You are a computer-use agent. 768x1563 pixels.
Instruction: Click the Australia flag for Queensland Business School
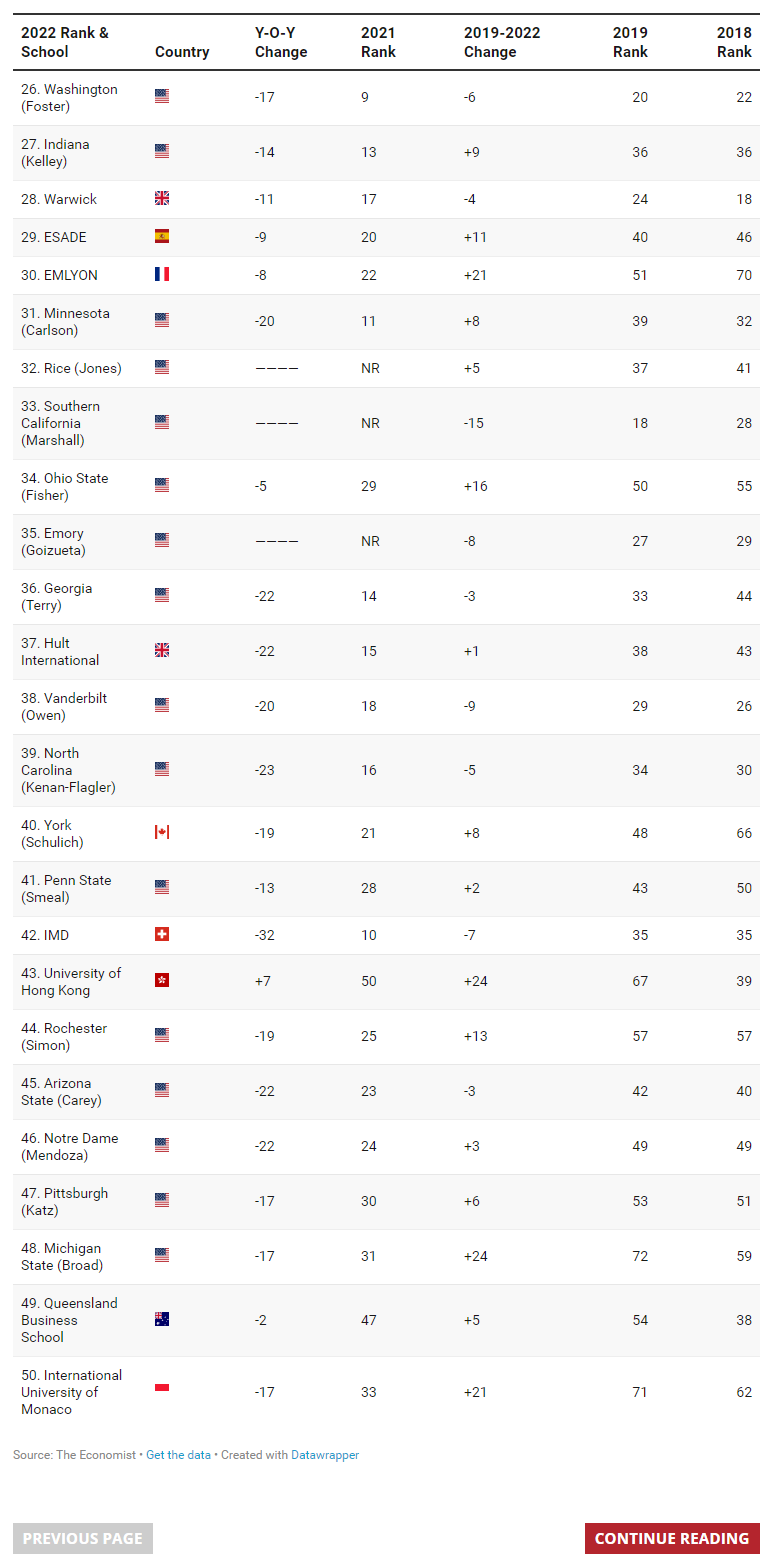pos(162,1320)
